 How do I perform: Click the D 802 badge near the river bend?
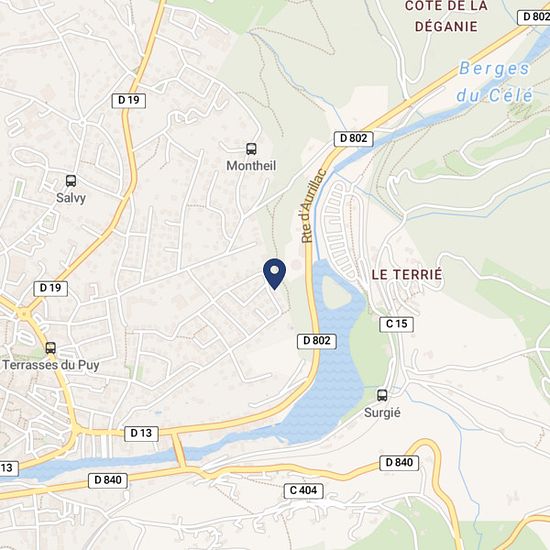[x=354, y=139]
